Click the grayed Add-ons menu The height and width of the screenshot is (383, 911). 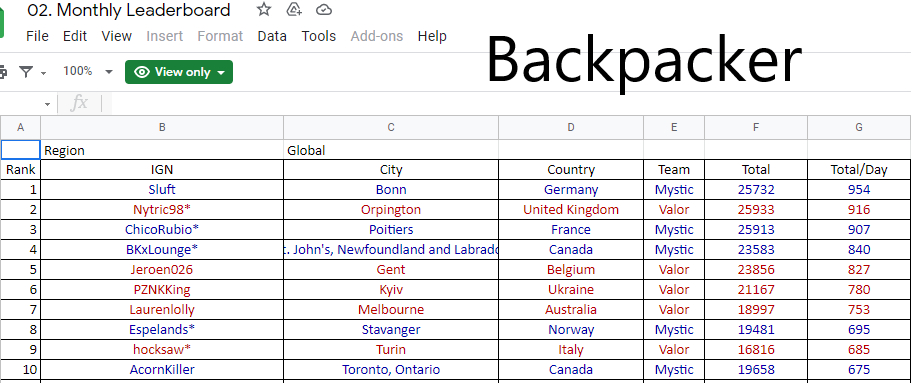(x=376, y=36)
